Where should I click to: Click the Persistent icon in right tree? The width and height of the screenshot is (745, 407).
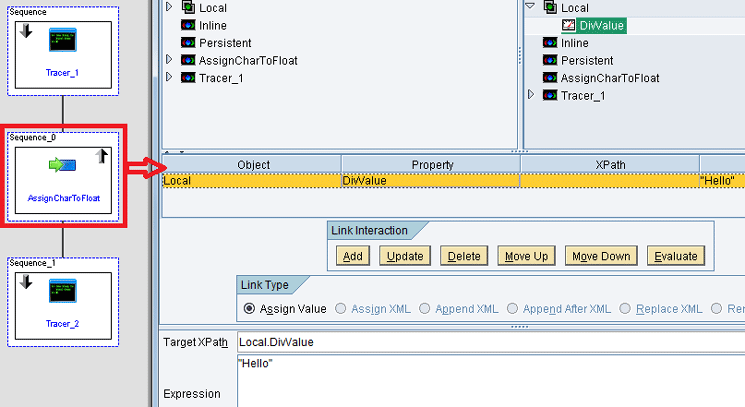(x=550, y=60)
